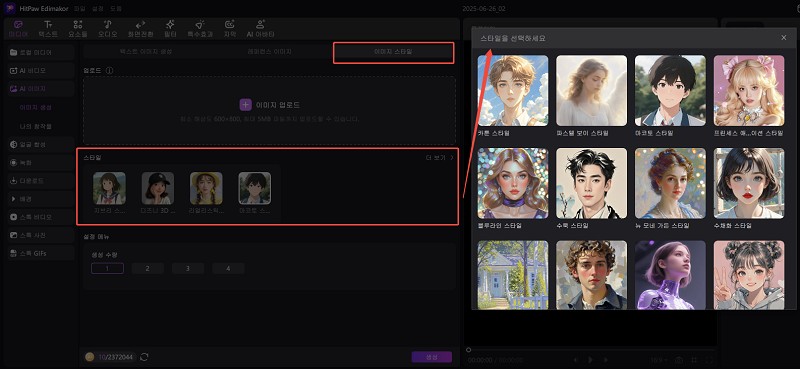The image size is (800, 369).
Task: Open the 텍스트 (Text) tool
Action: (48, 29)
